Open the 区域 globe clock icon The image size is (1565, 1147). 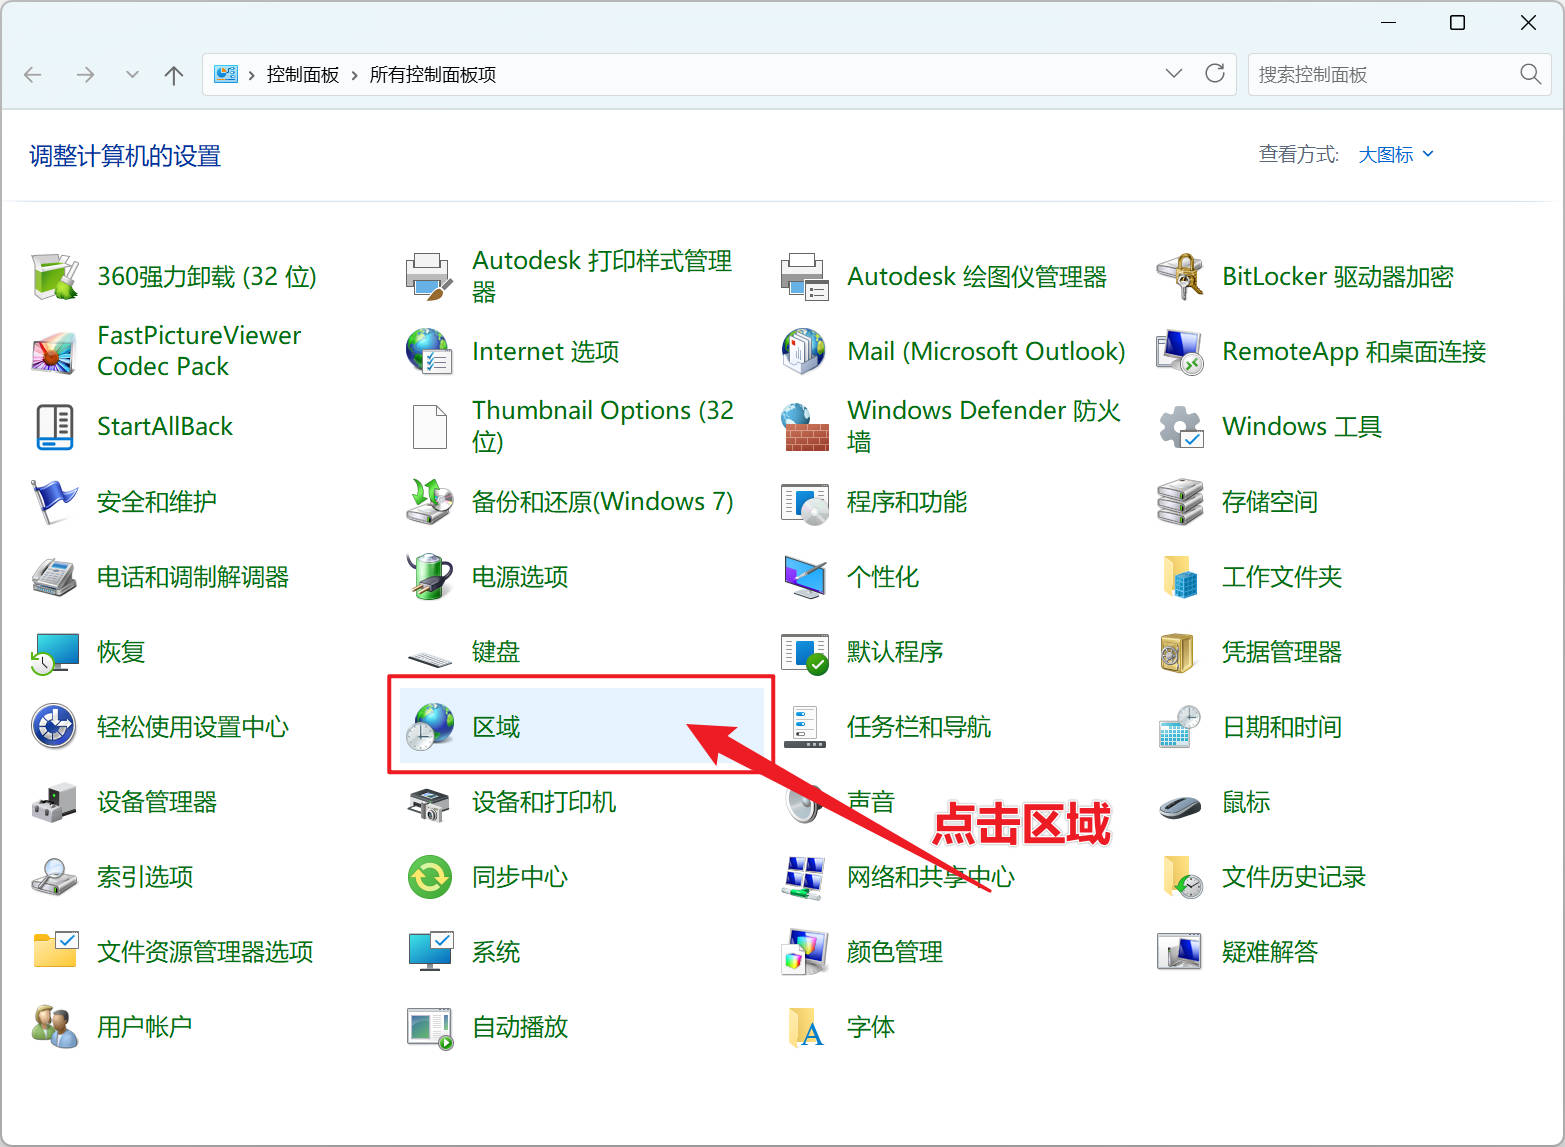430,727
